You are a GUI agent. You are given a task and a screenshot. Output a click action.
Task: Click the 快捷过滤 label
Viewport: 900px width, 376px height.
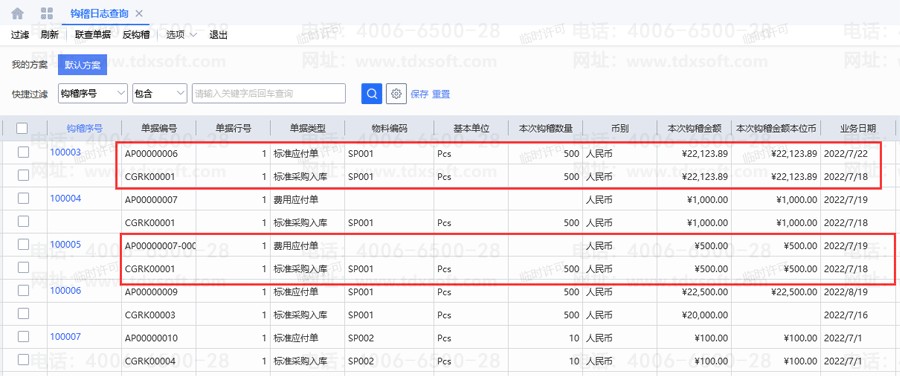pyautogui.click(x=29, y=94)
